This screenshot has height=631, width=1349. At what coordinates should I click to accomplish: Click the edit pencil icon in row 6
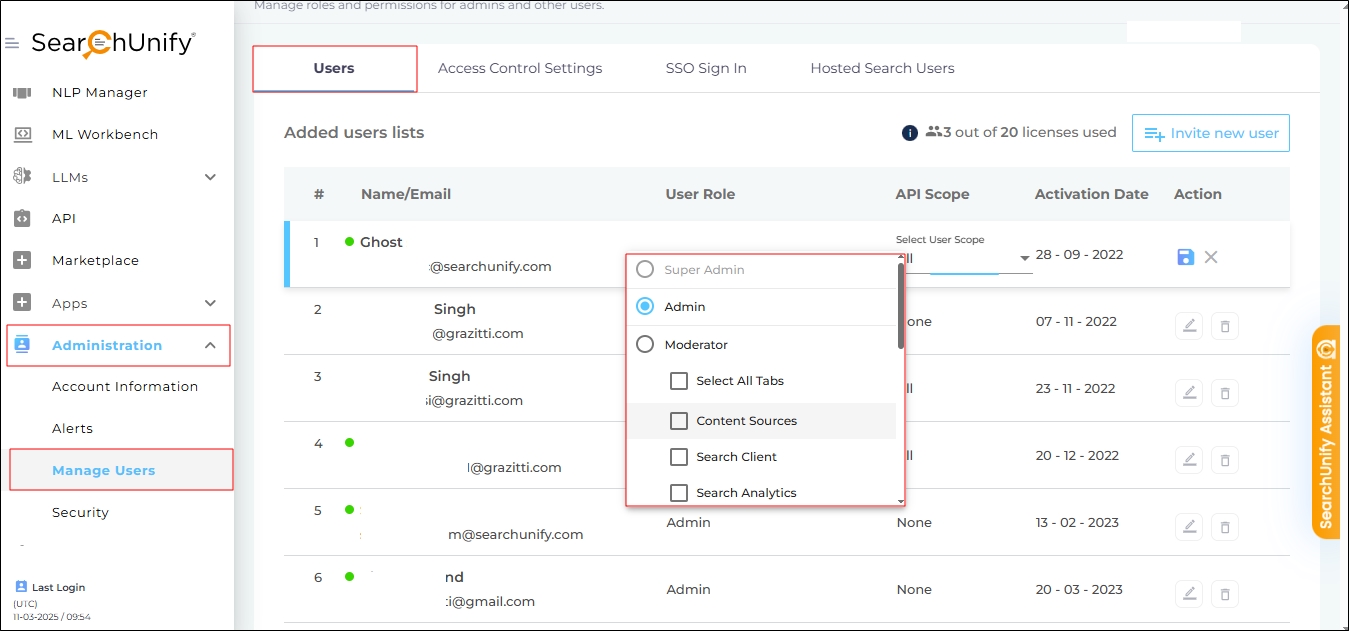(x=1189, y=594)
